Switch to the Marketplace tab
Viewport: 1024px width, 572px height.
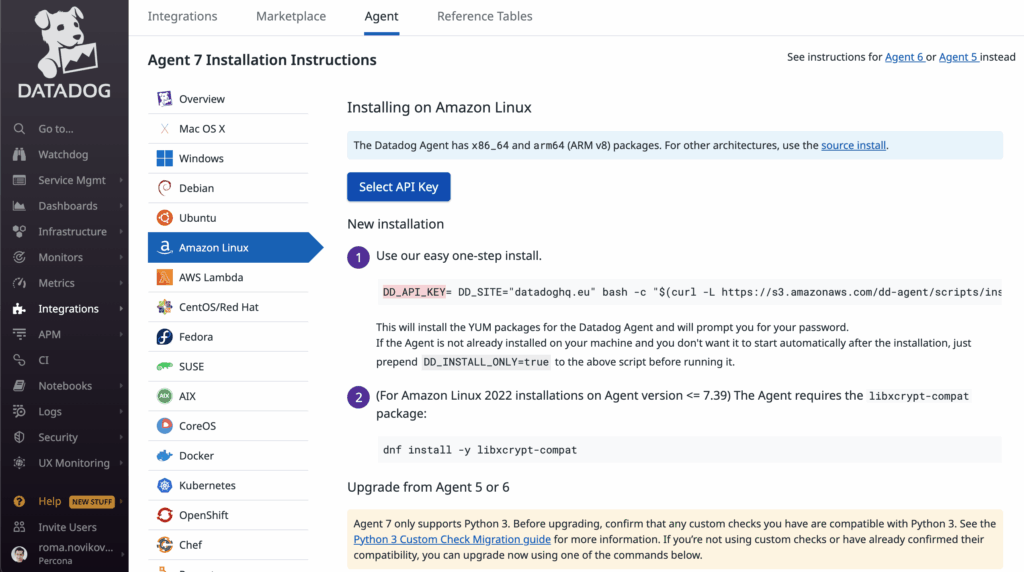tap(291, 17)
